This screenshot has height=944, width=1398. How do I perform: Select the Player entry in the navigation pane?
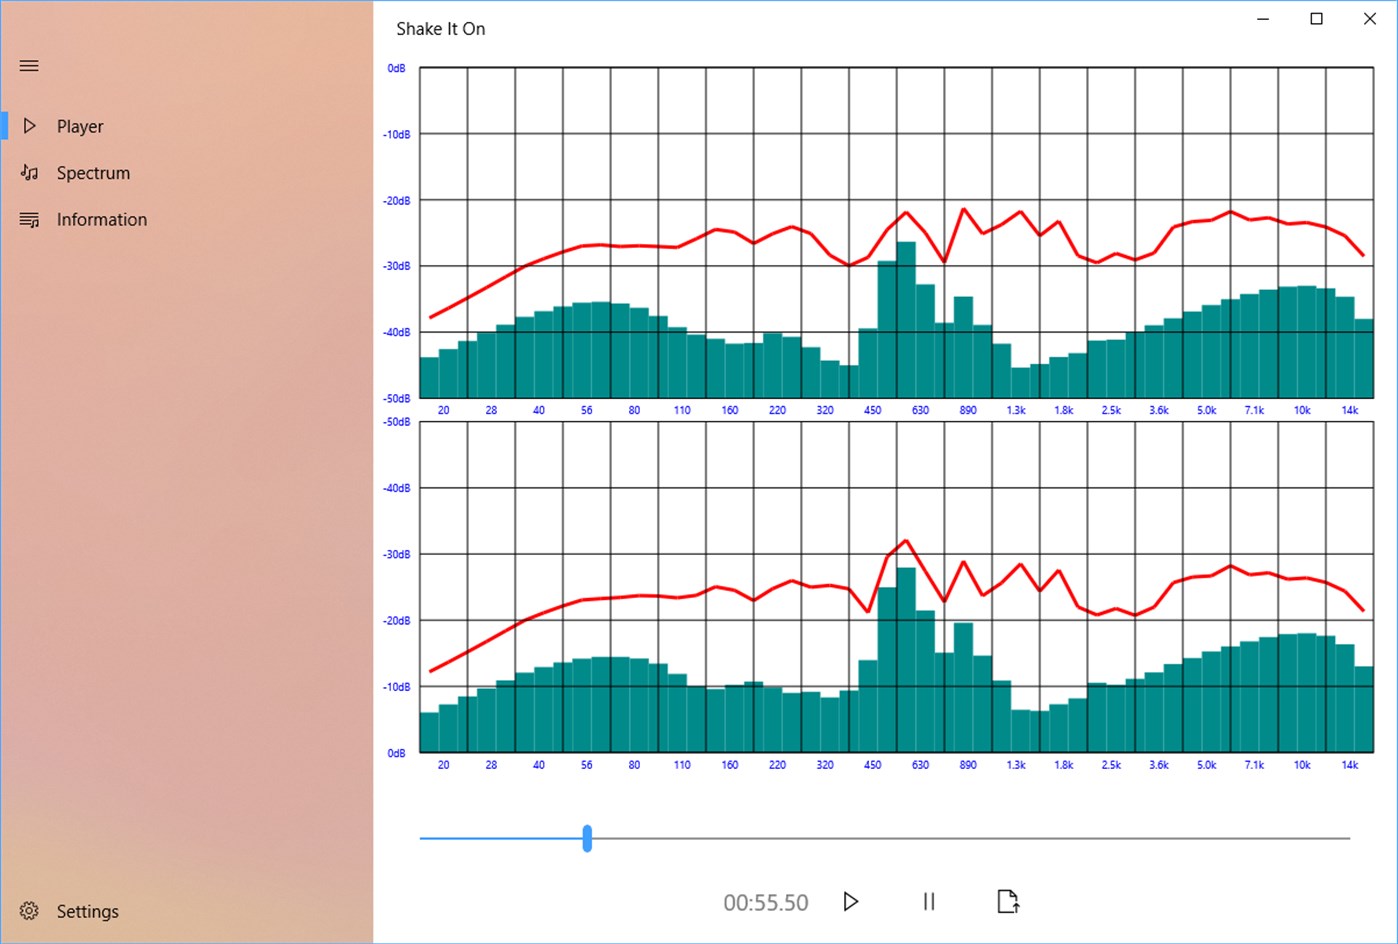[80, 125]
